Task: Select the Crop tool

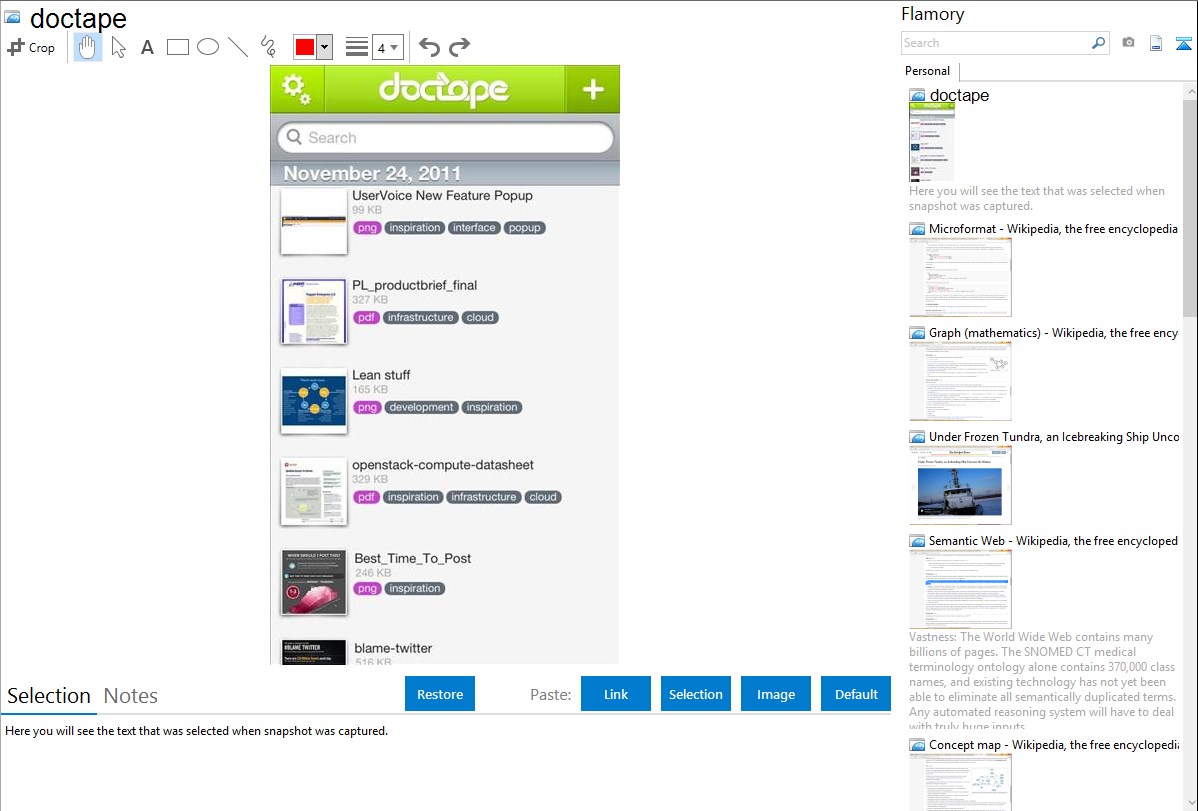Action: click(31, 47)
